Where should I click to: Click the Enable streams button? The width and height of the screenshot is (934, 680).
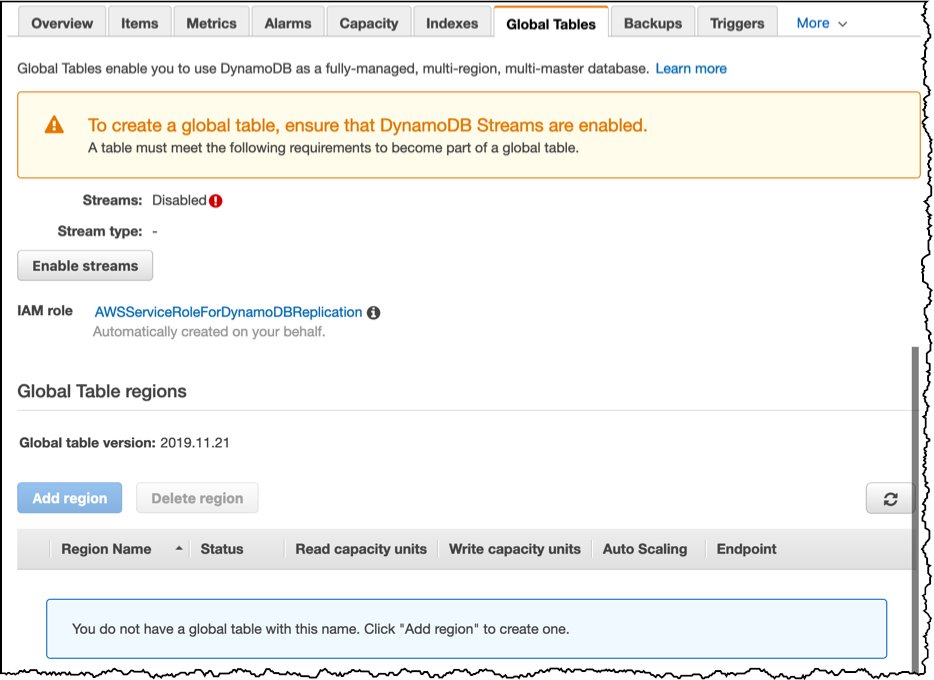[85, 266]
